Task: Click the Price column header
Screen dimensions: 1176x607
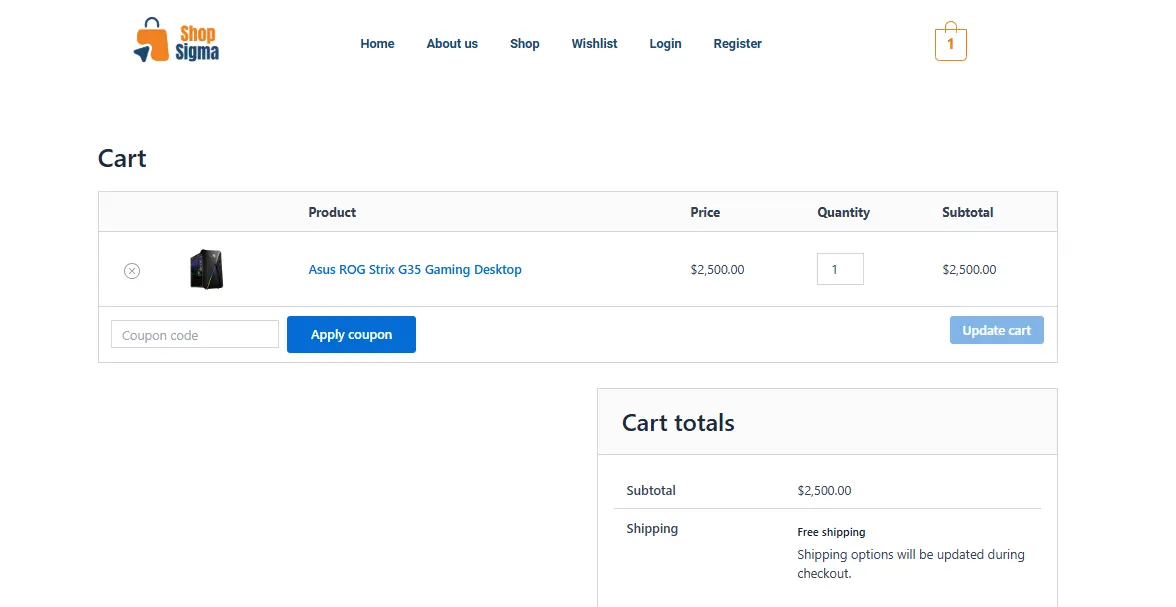Action: (705, 212)
